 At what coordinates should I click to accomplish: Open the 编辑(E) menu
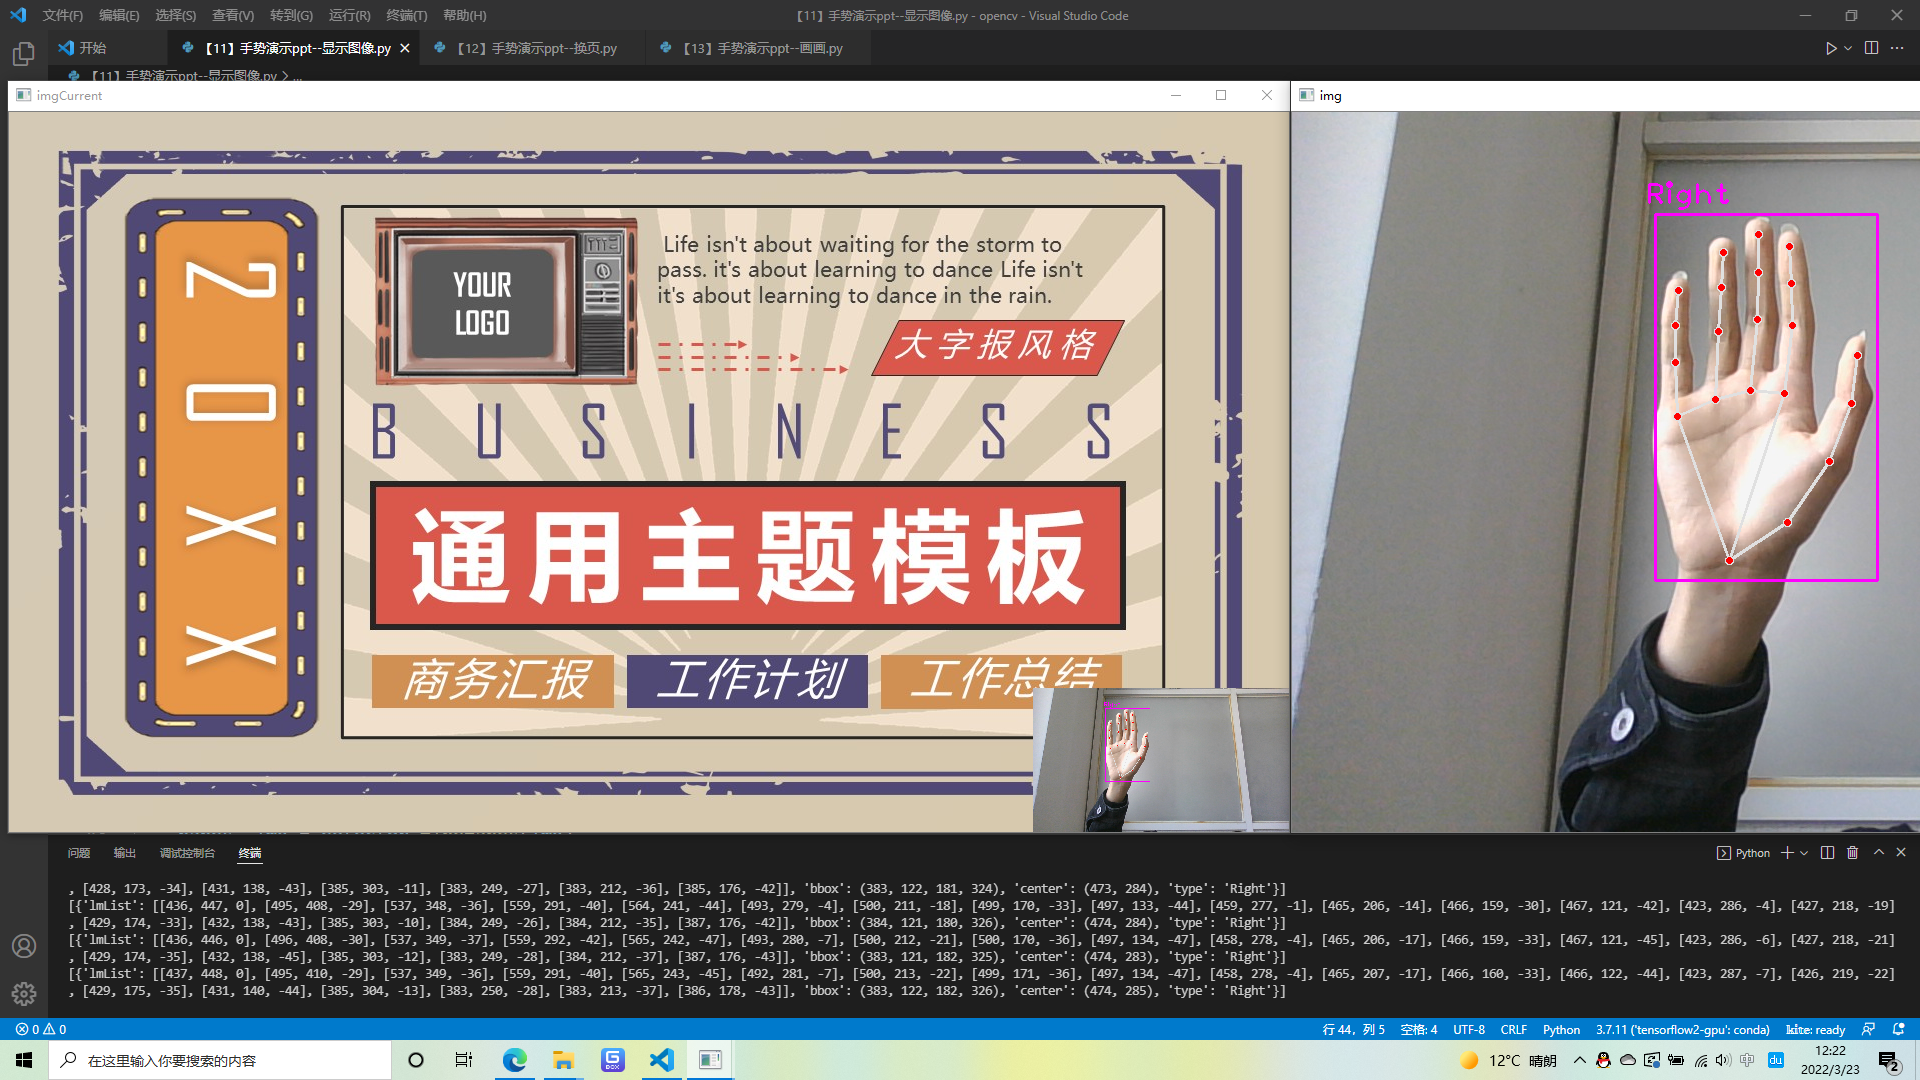click(119, 15)
